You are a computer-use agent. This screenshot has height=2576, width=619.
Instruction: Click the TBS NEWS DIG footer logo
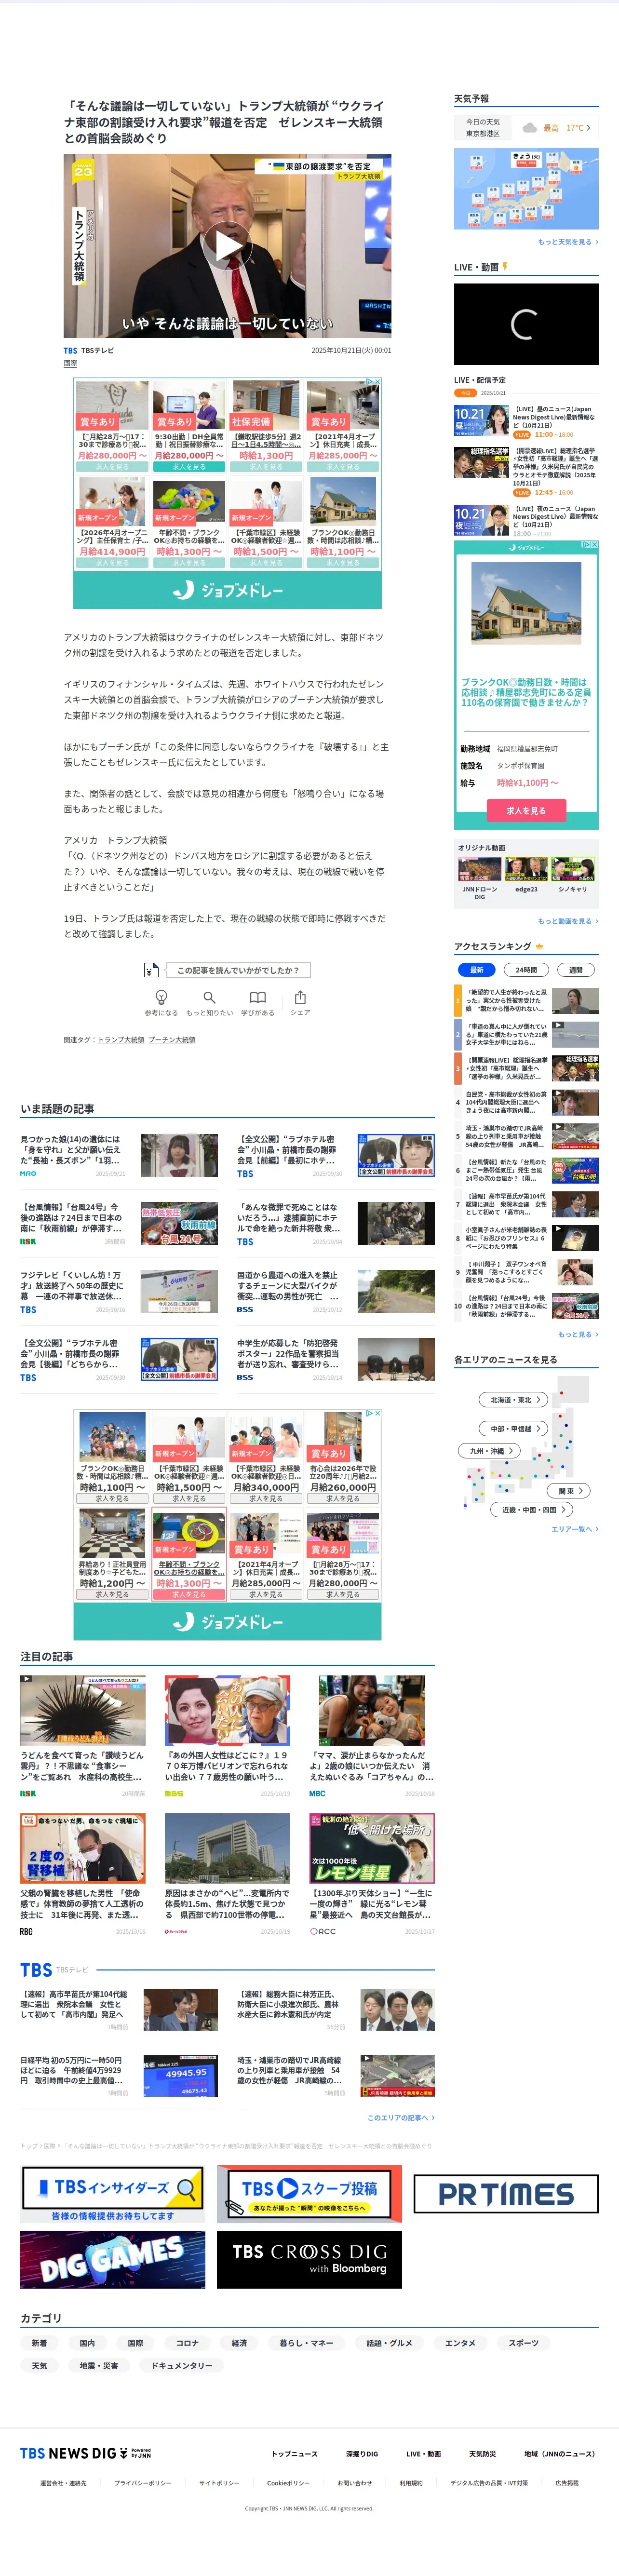(x=86, y=2453)
